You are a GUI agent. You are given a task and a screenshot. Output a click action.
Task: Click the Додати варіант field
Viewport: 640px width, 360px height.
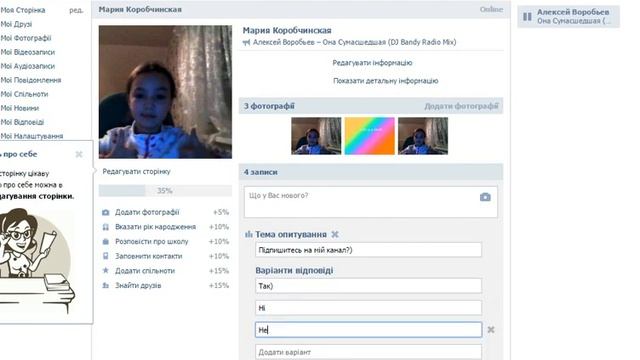(x=368, y=352)
